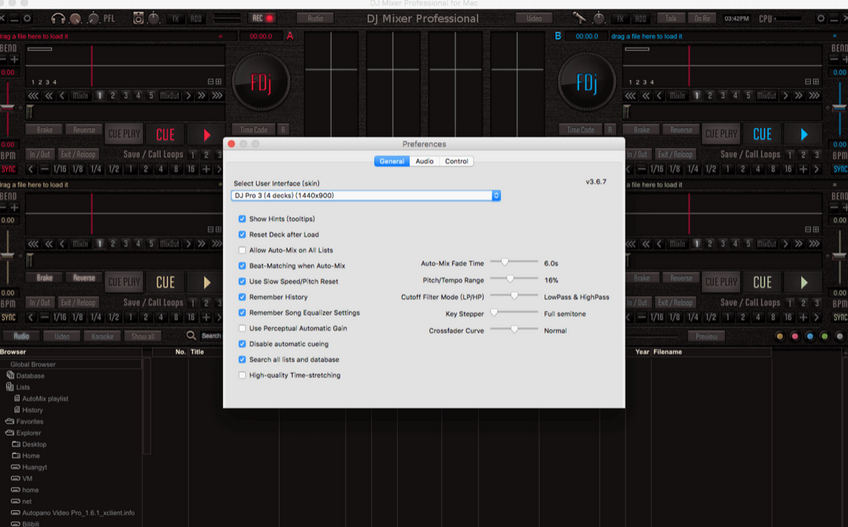Click the Auto-Mix Fade Time slider

click(514, 262)
